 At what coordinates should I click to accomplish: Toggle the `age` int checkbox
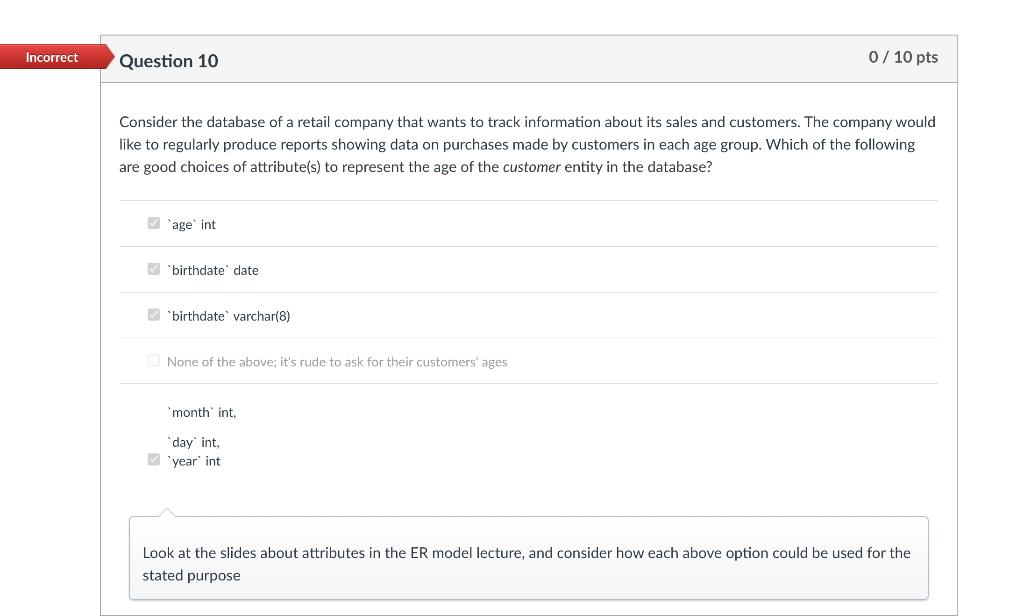tap(153, 223)
